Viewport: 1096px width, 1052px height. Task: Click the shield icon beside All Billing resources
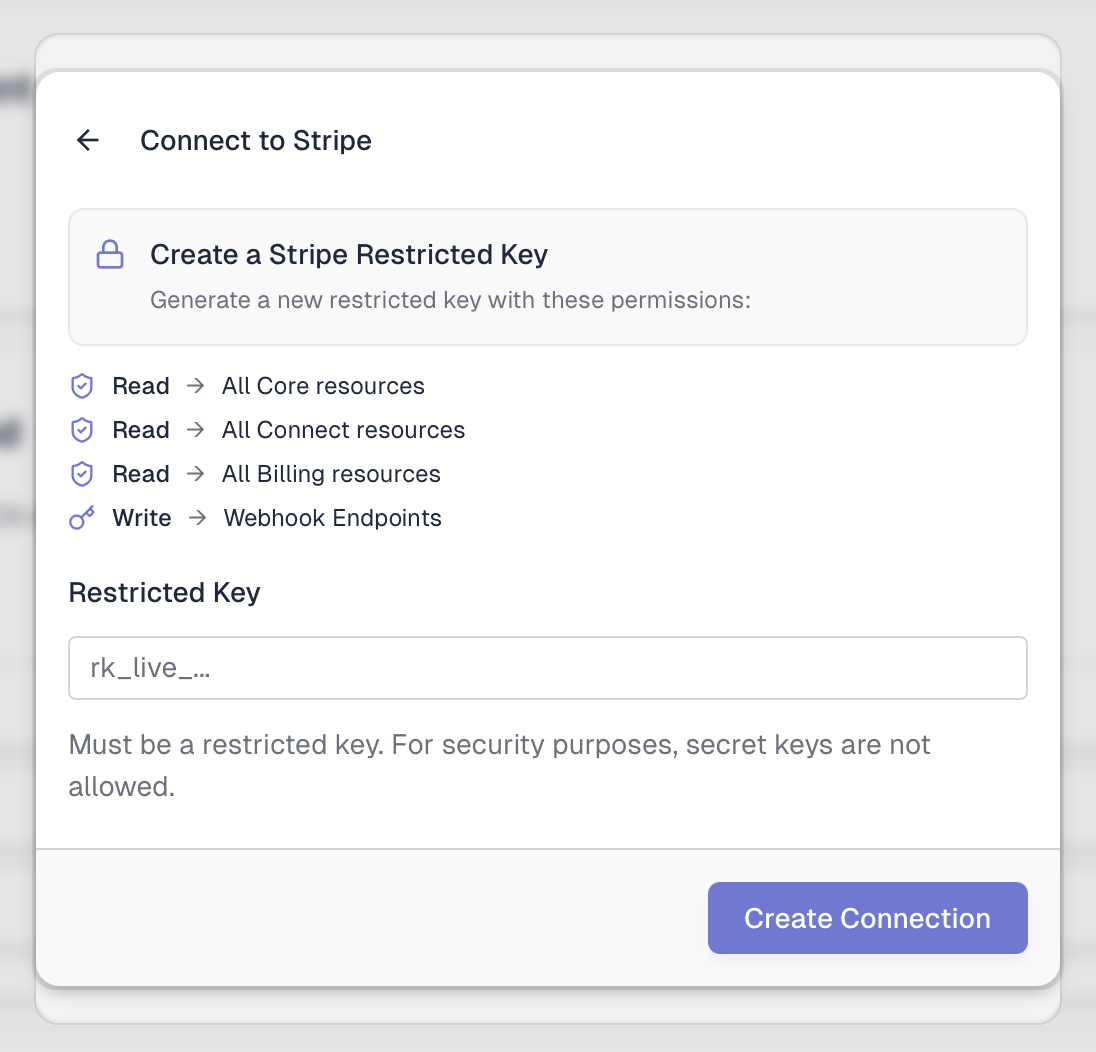pos(82,474)
